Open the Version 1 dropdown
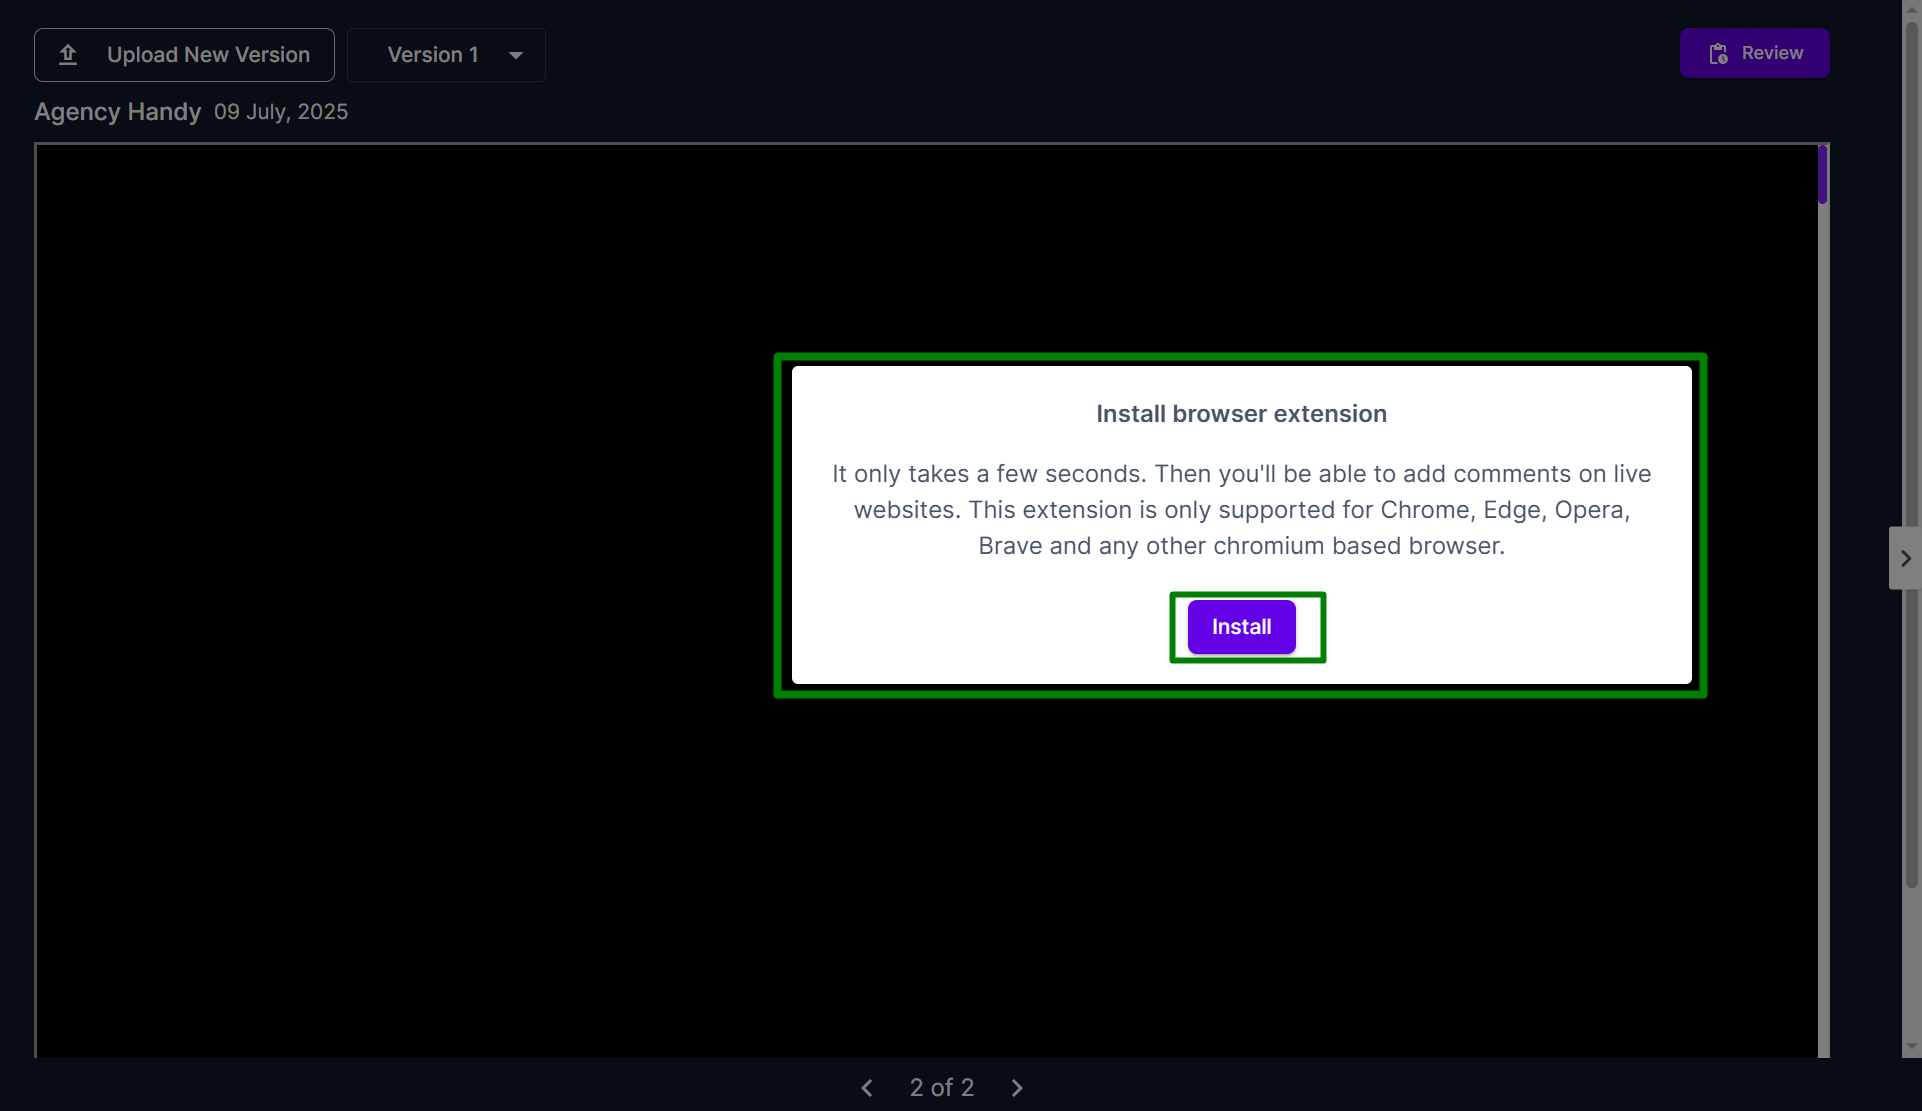This screenshot has height=1111, width=1922. [x=433, y=55]
